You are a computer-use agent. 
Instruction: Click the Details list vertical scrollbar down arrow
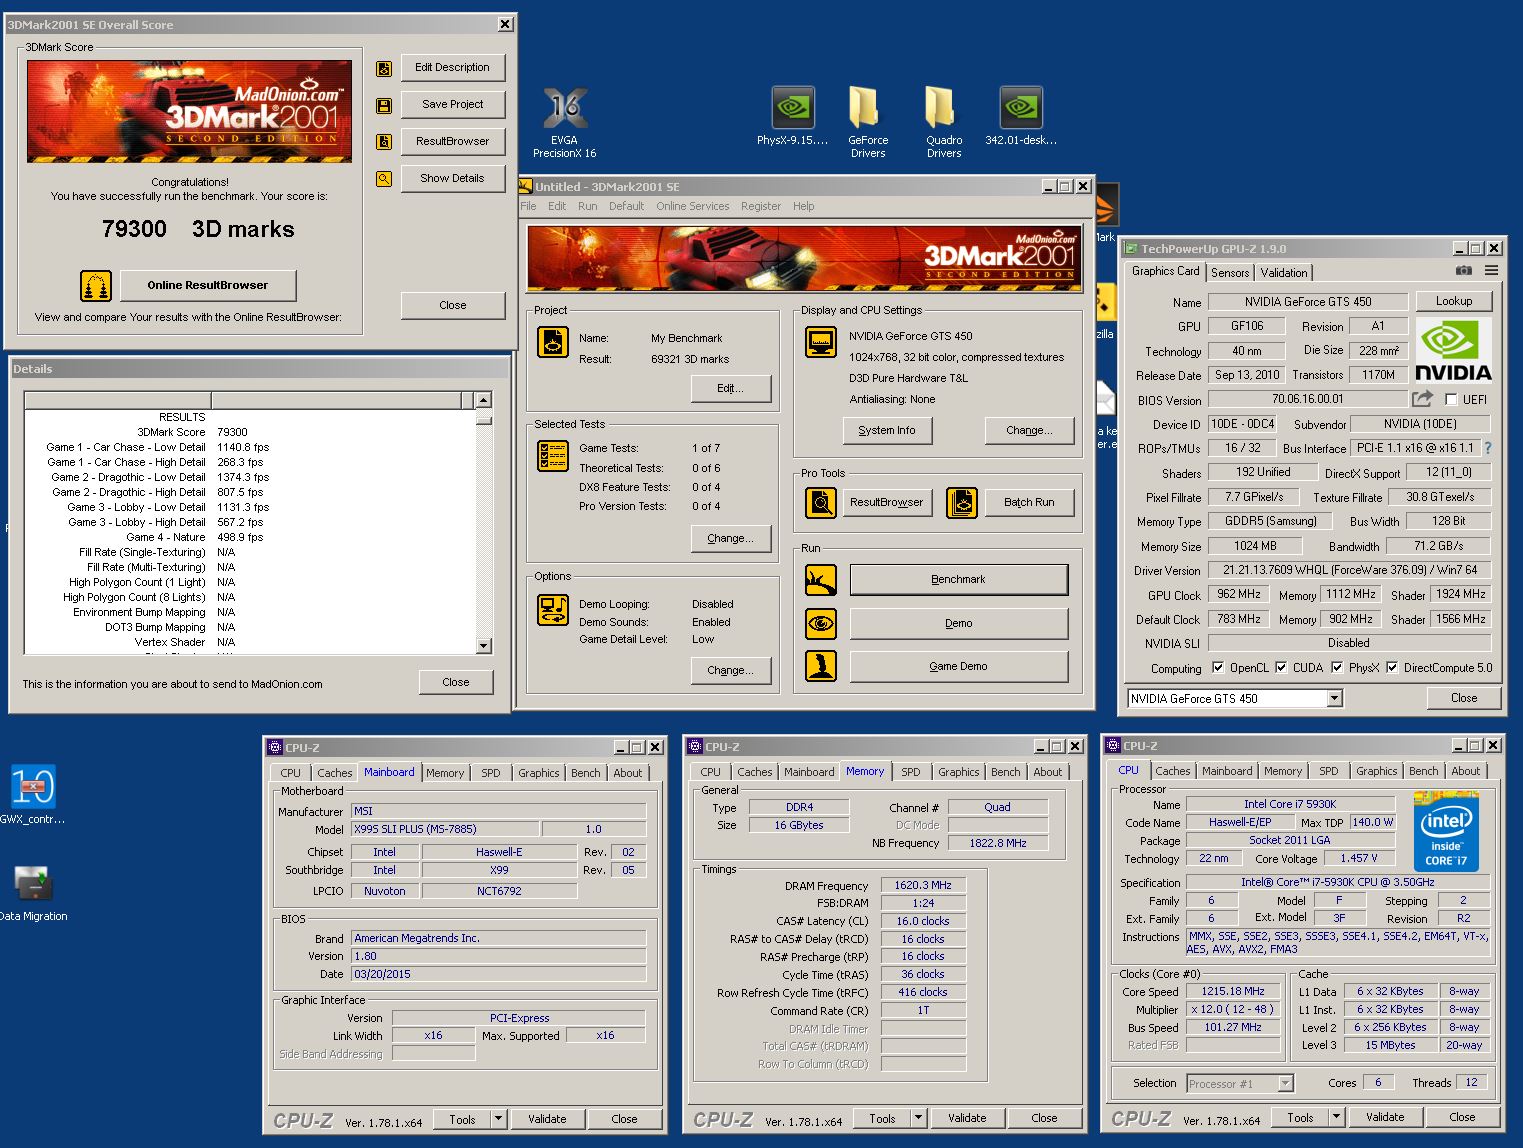pyautogui.click(x=484, y=646)
